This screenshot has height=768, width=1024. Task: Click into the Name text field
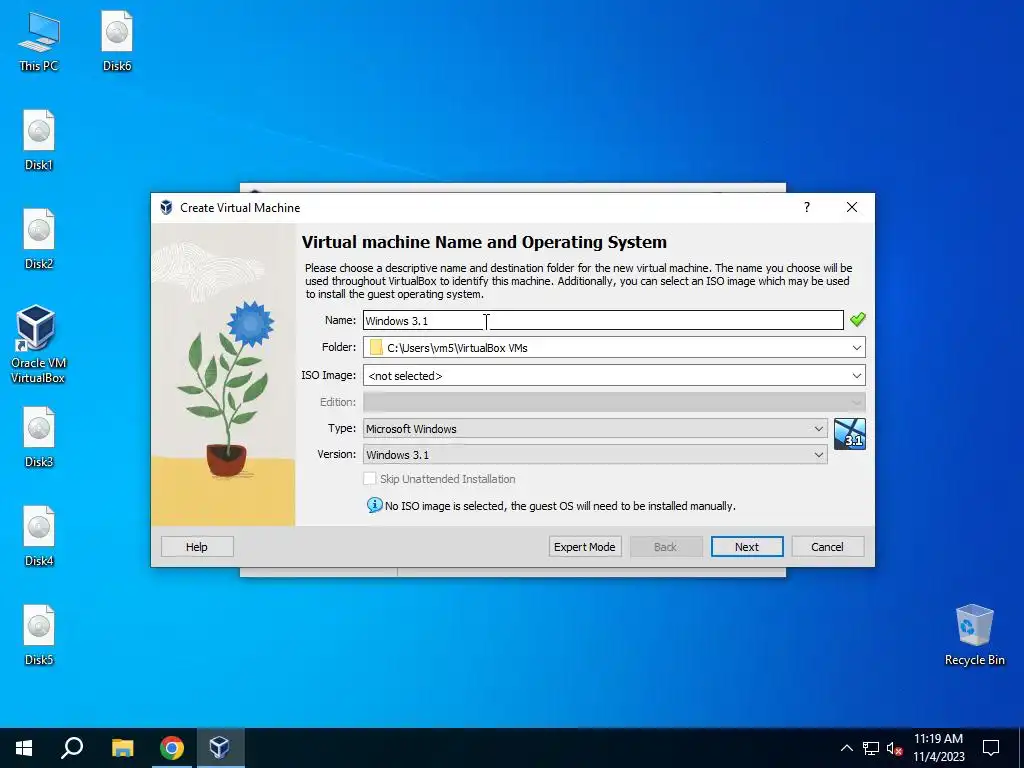(x=603, y=320)
